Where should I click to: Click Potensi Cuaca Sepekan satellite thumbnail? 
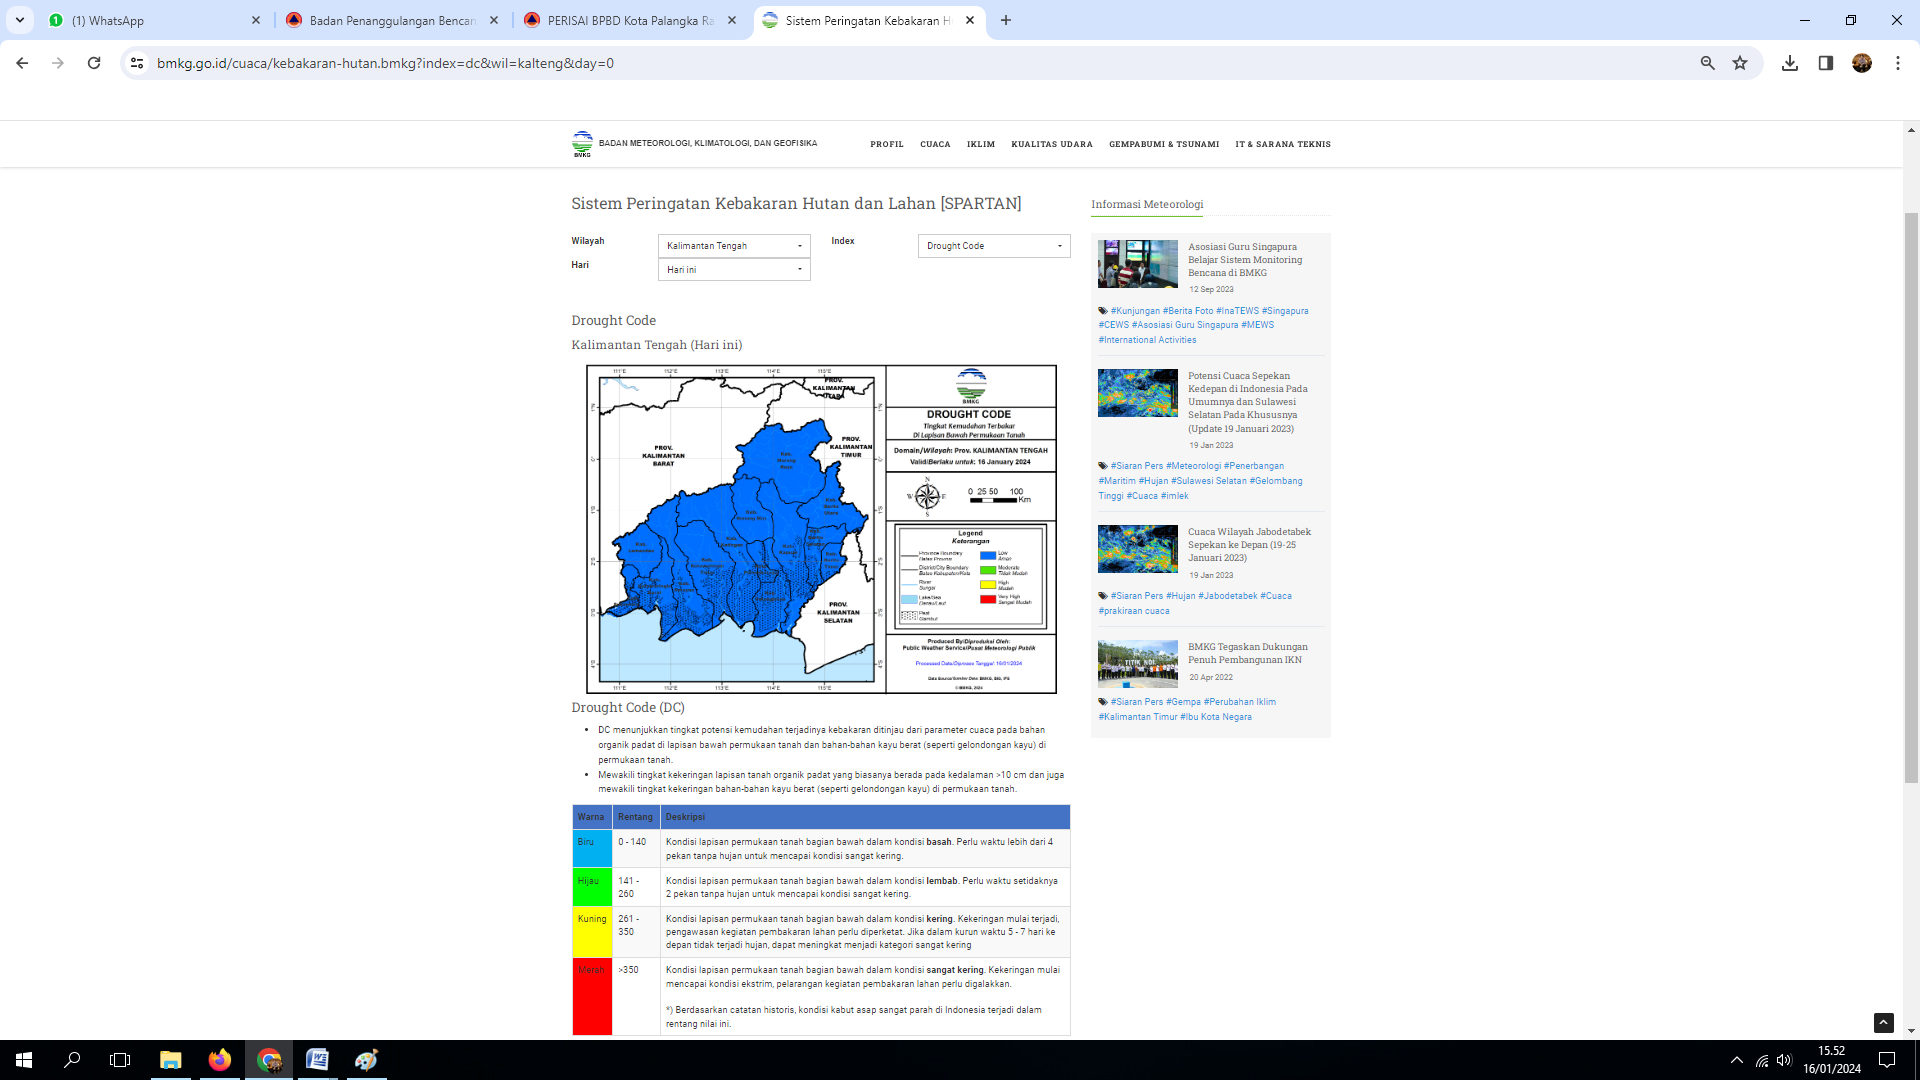(1138, 393)
